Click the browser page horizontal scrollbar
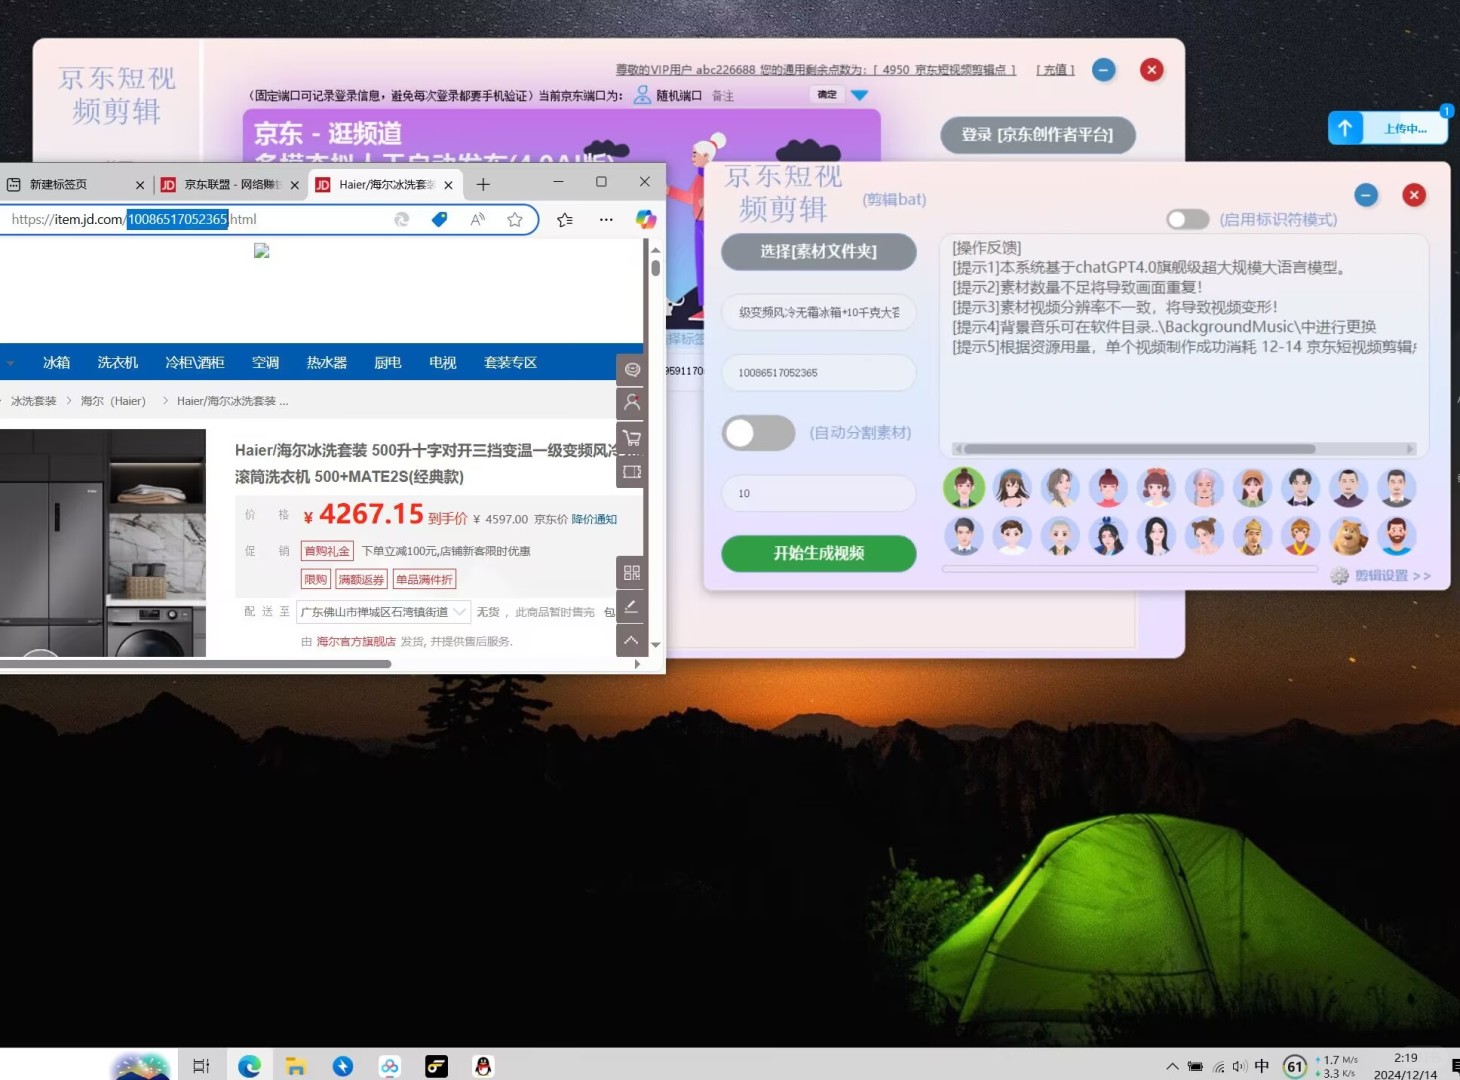Image resolution: width=1460 pixels, height=1080 pixels. (195, 664)
